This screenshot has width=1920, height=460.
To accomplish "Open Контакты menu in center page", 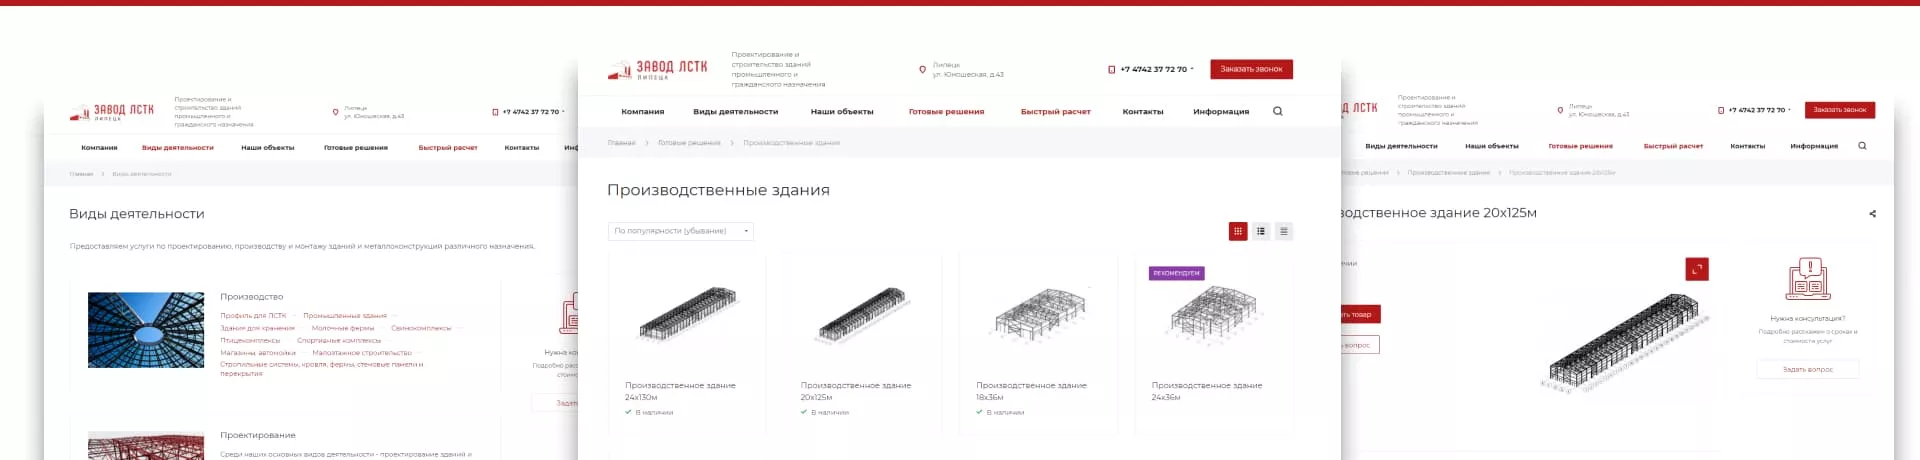I will [1143, 112].
